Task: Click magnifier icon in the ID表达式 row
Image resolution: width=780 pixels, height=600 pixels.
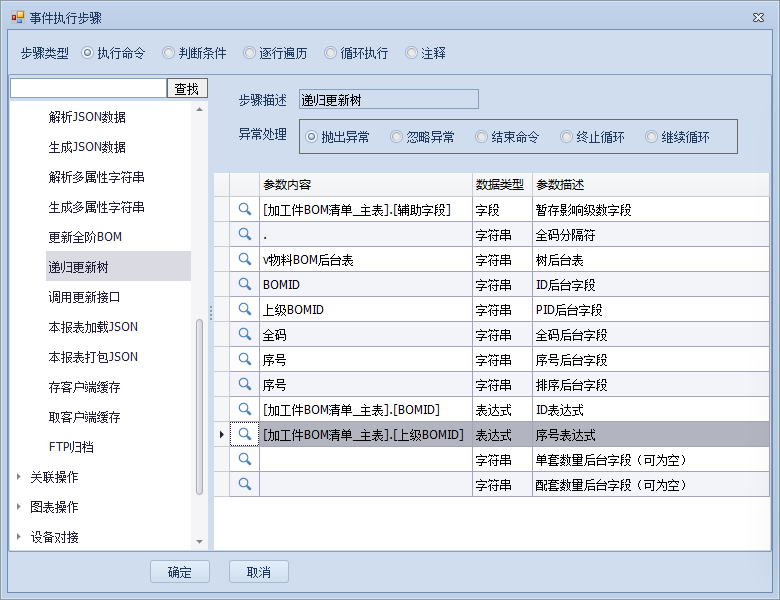Action: click(x=244, y=410)
